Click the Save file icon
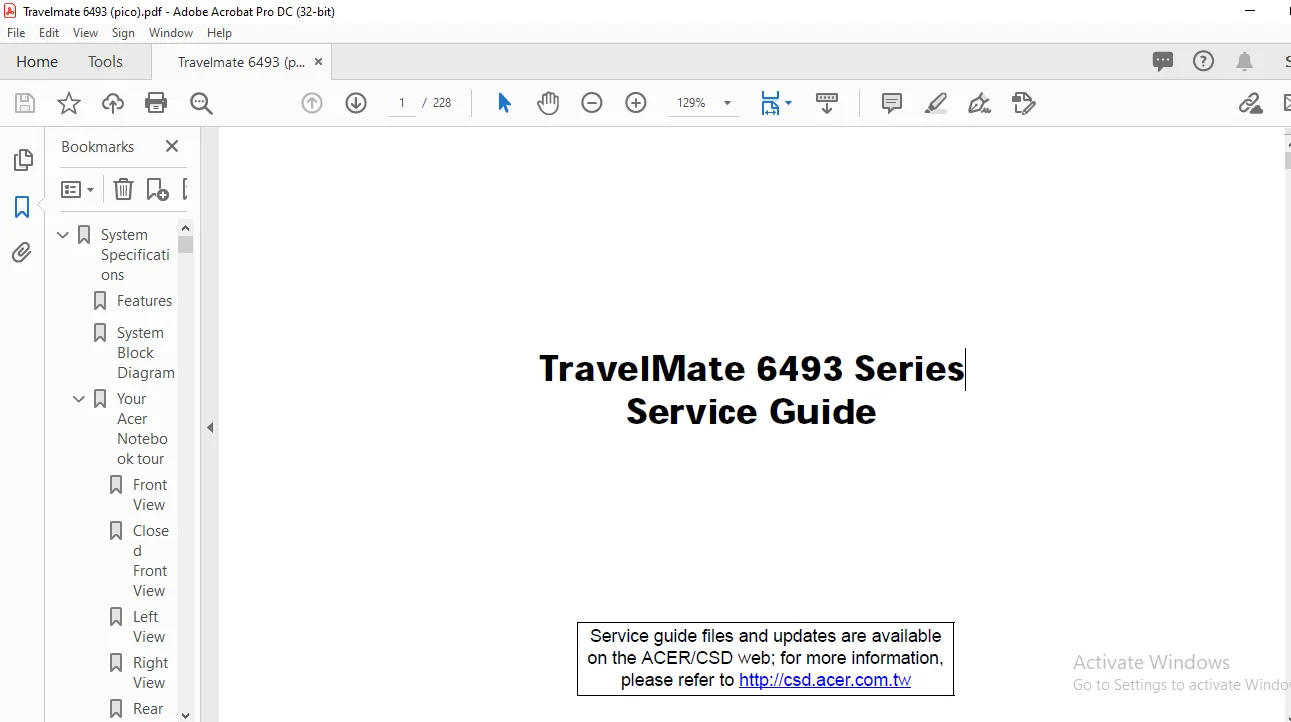1291x722 pixels. click(x=25, y=103)
